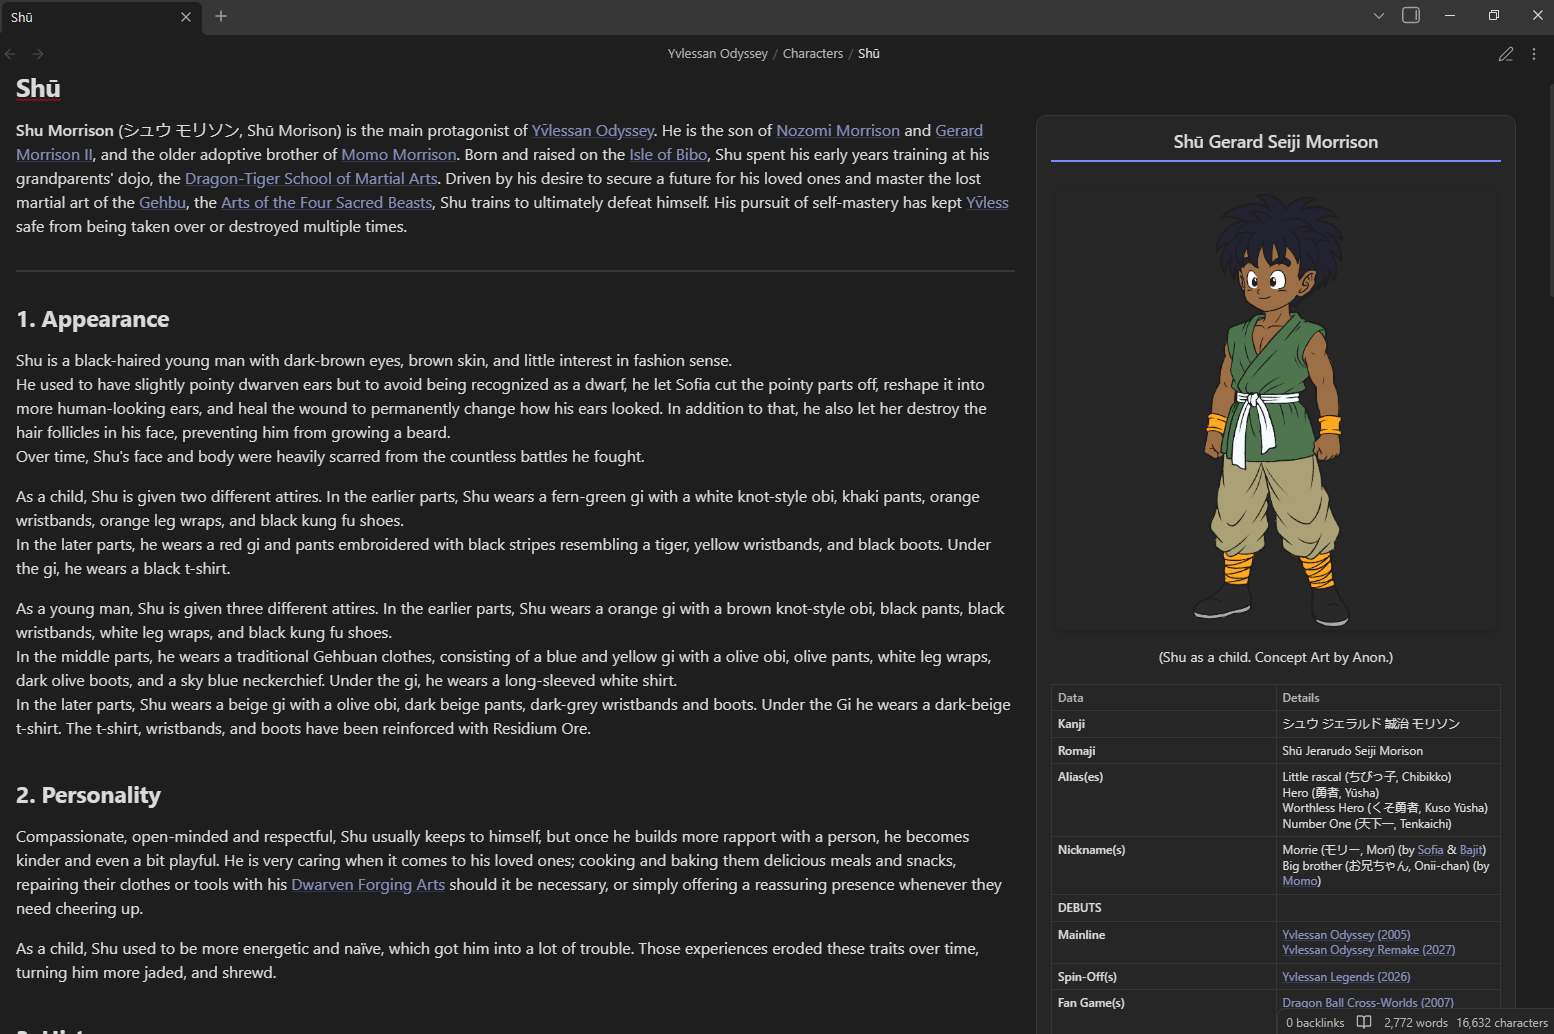
Task: Click the book icon in status bar
Action: tap(1364, 1022)
